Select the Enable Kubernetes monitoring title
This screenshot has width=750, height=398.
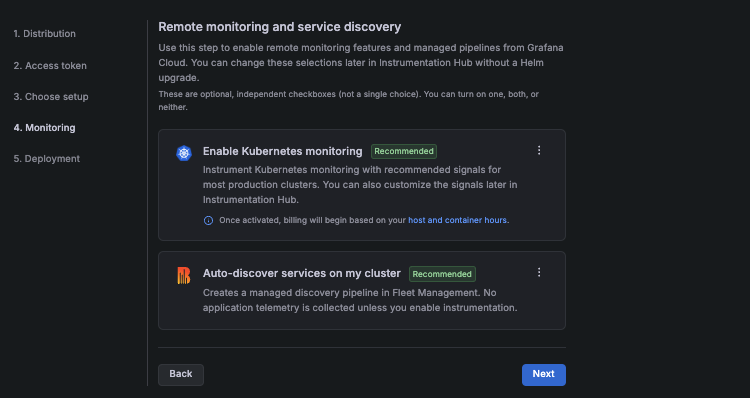(x=283, y=151)
